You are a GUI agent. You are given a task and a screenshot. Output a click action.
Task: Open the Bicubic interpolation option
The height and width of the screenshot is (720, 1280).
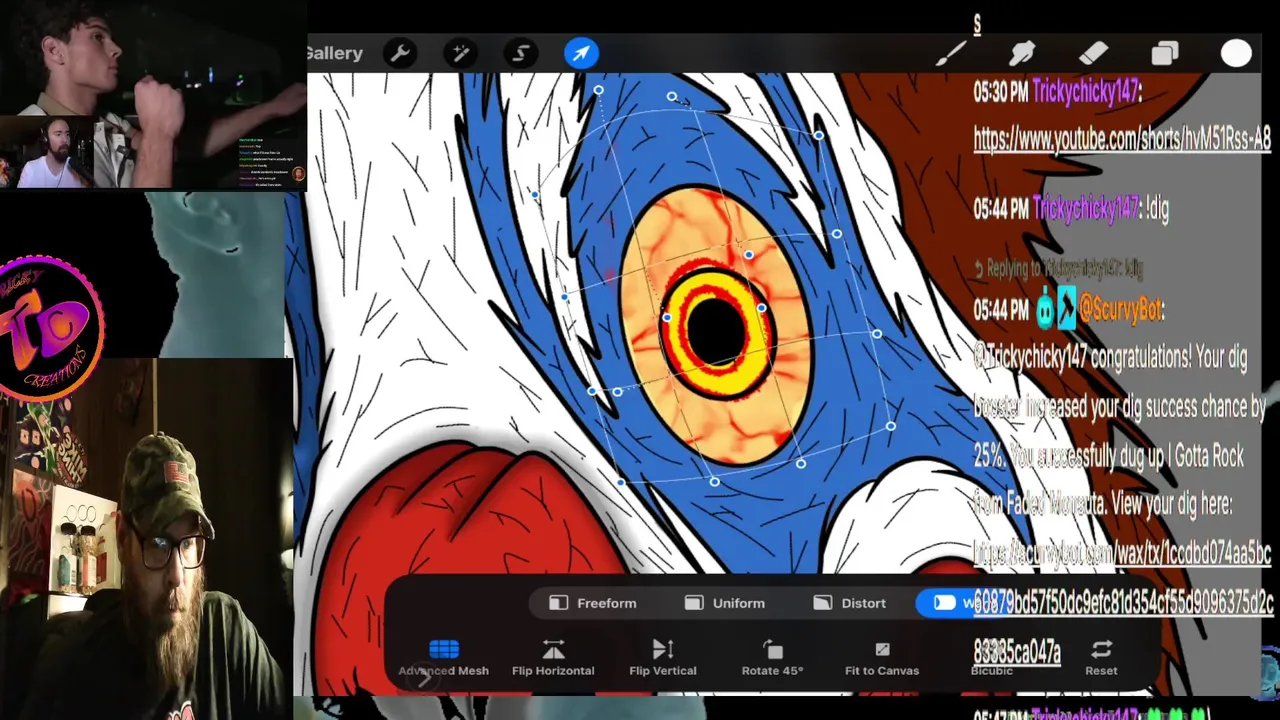coord(992,658)
